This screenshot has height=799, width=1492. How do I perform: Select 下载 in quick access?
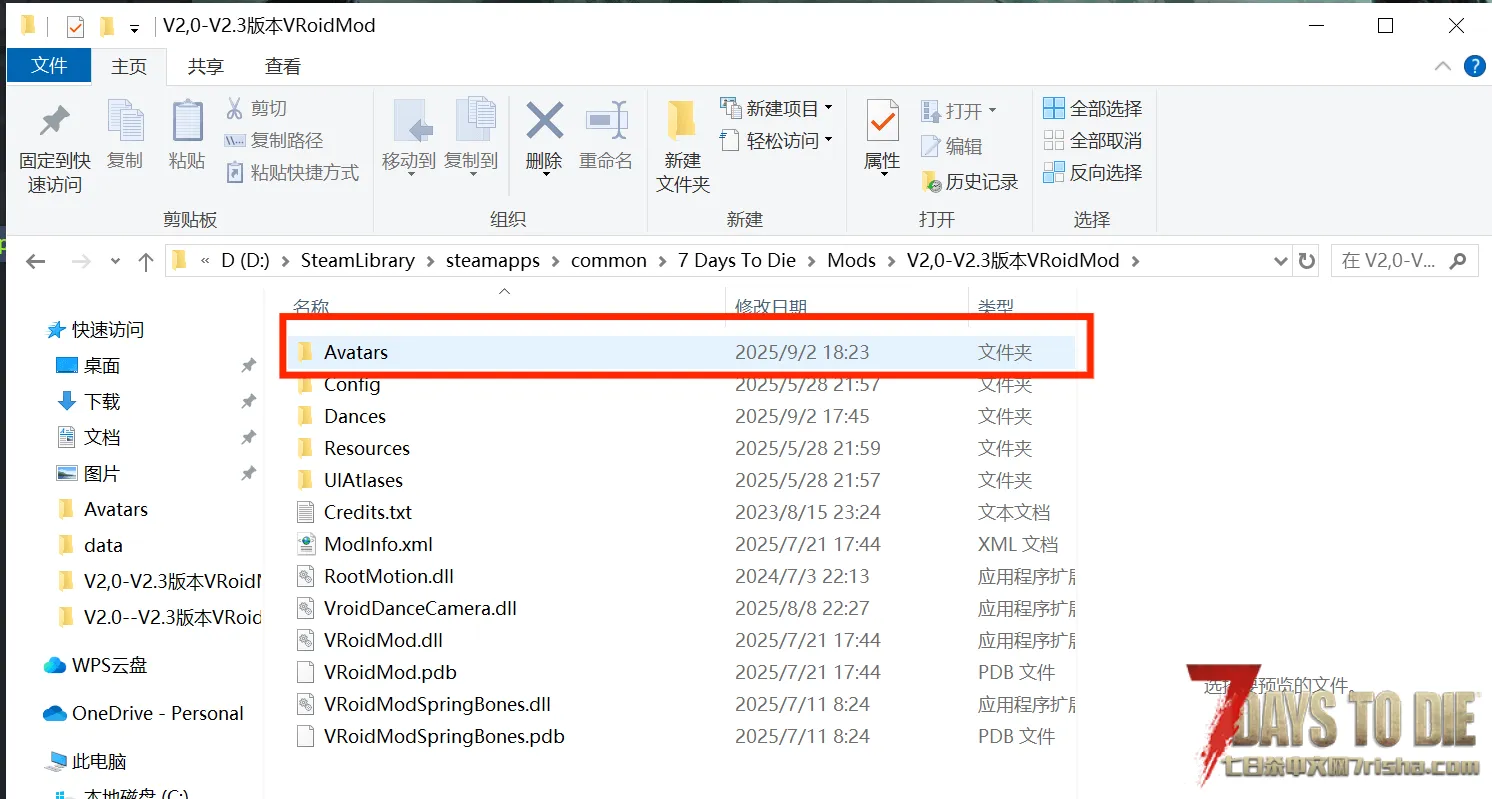coord(101,402)
